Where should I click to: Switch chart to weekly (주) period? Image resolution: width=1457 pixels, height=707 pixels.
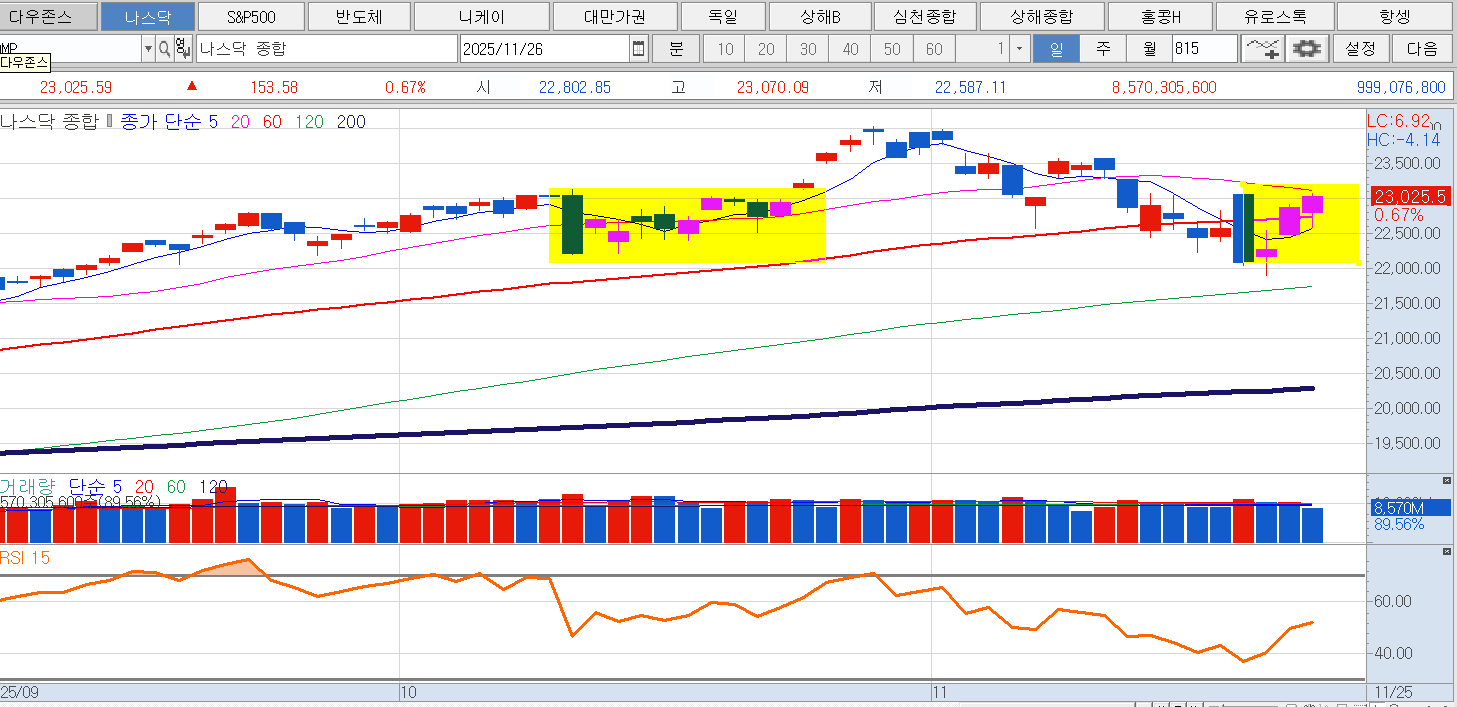pos(1103,49)
